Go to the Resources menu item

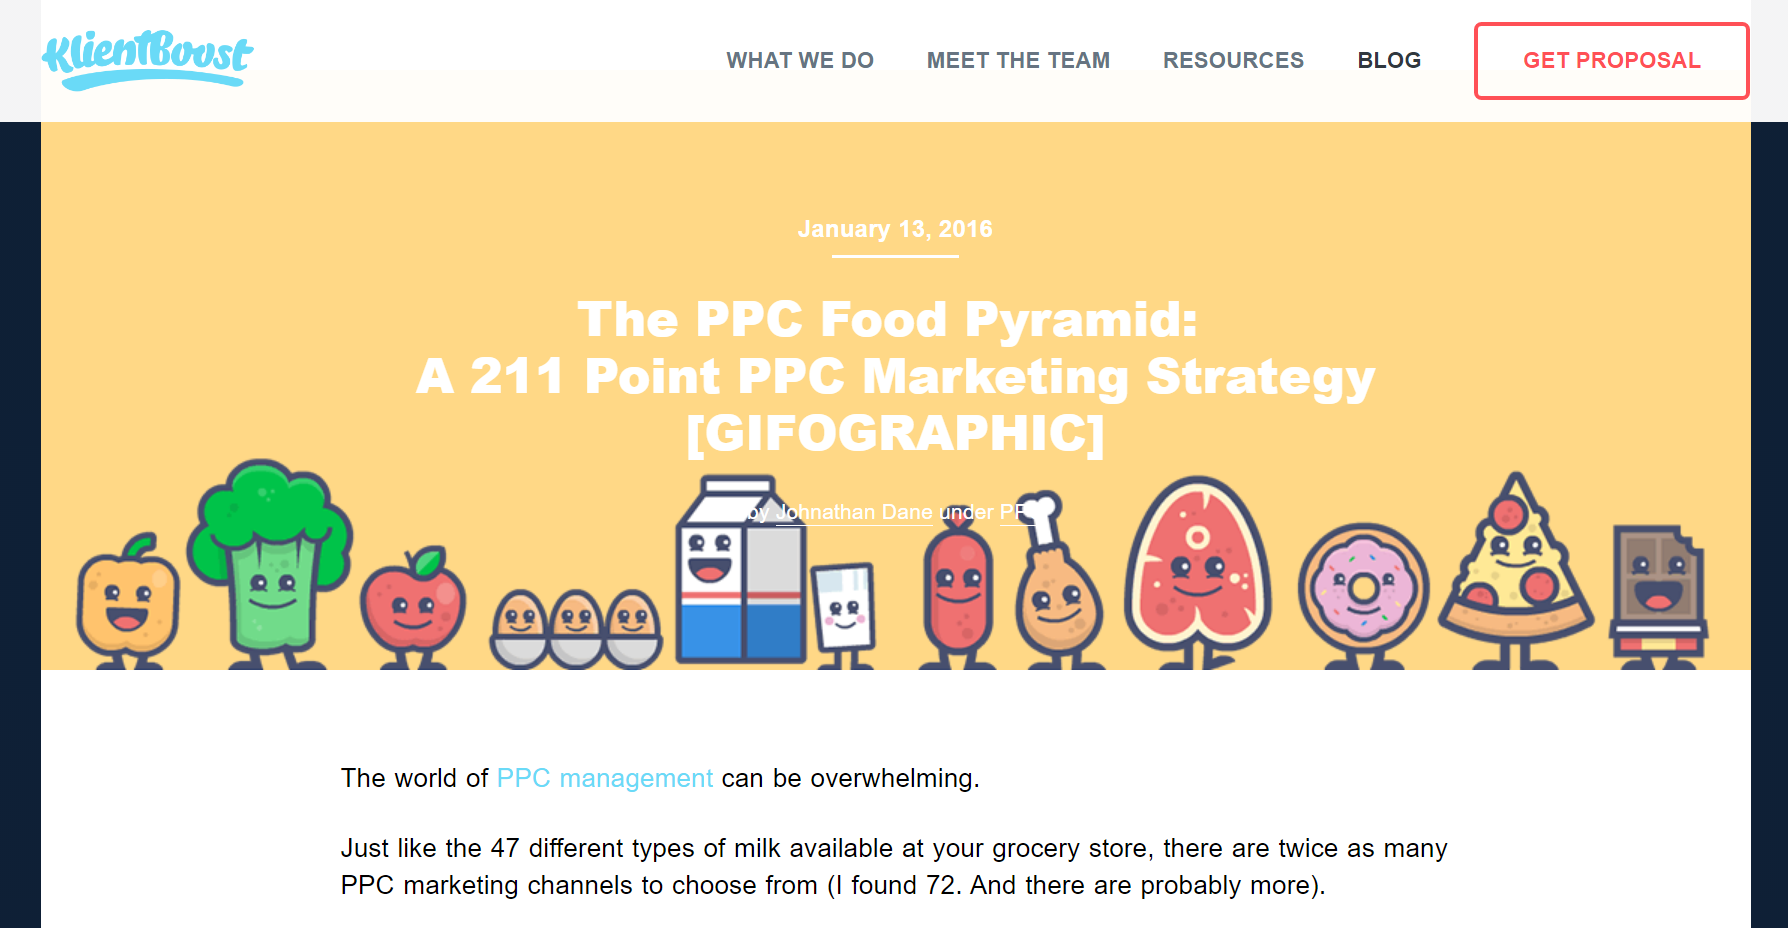(x=1233, y=61)
